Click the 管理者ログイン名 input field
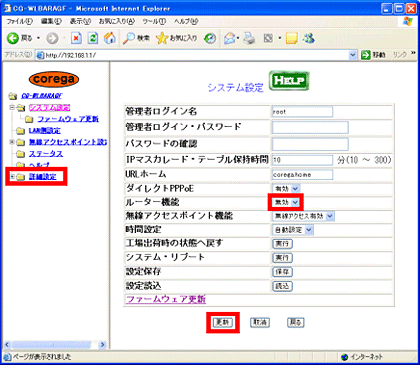The height and width of the screenshot is (365, 420). pyautogui.click(x=302, y=112)
